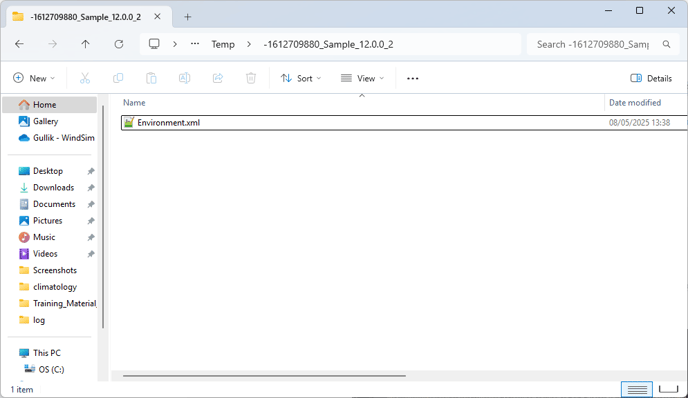Click Temp in the address path
Screen dimensions: 688x398
point(223,44)
